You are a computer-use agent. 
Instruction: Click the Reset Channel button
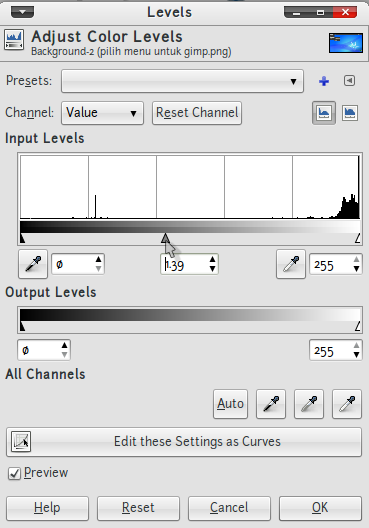(197, 113)
